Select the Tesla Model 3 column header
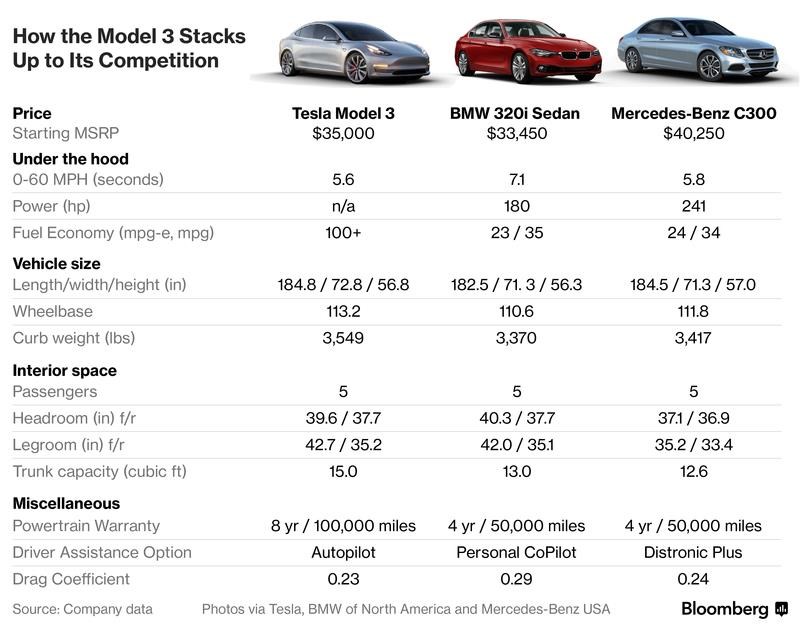Screen dimensions: 800x626 343,113
